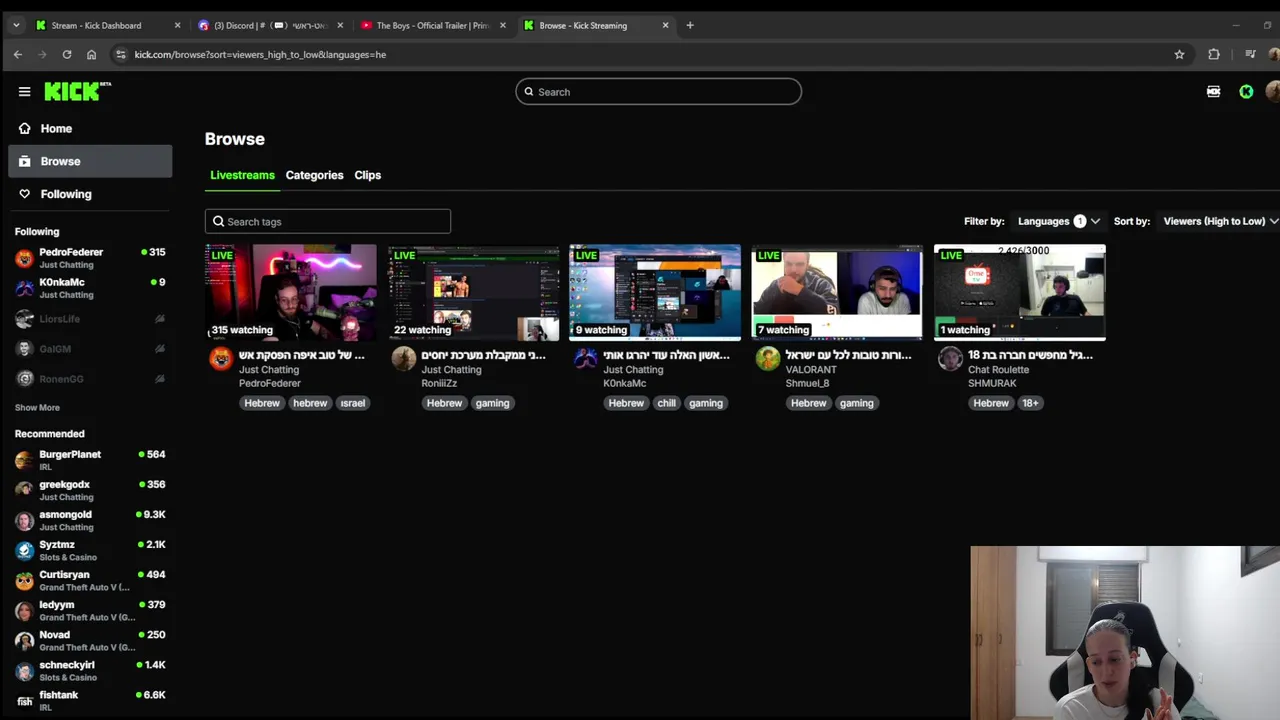The width and height of the screenshot is (1280, 720).
Task: Click K0nkaMc avatar in Following list
Action: tap(24, 288)
